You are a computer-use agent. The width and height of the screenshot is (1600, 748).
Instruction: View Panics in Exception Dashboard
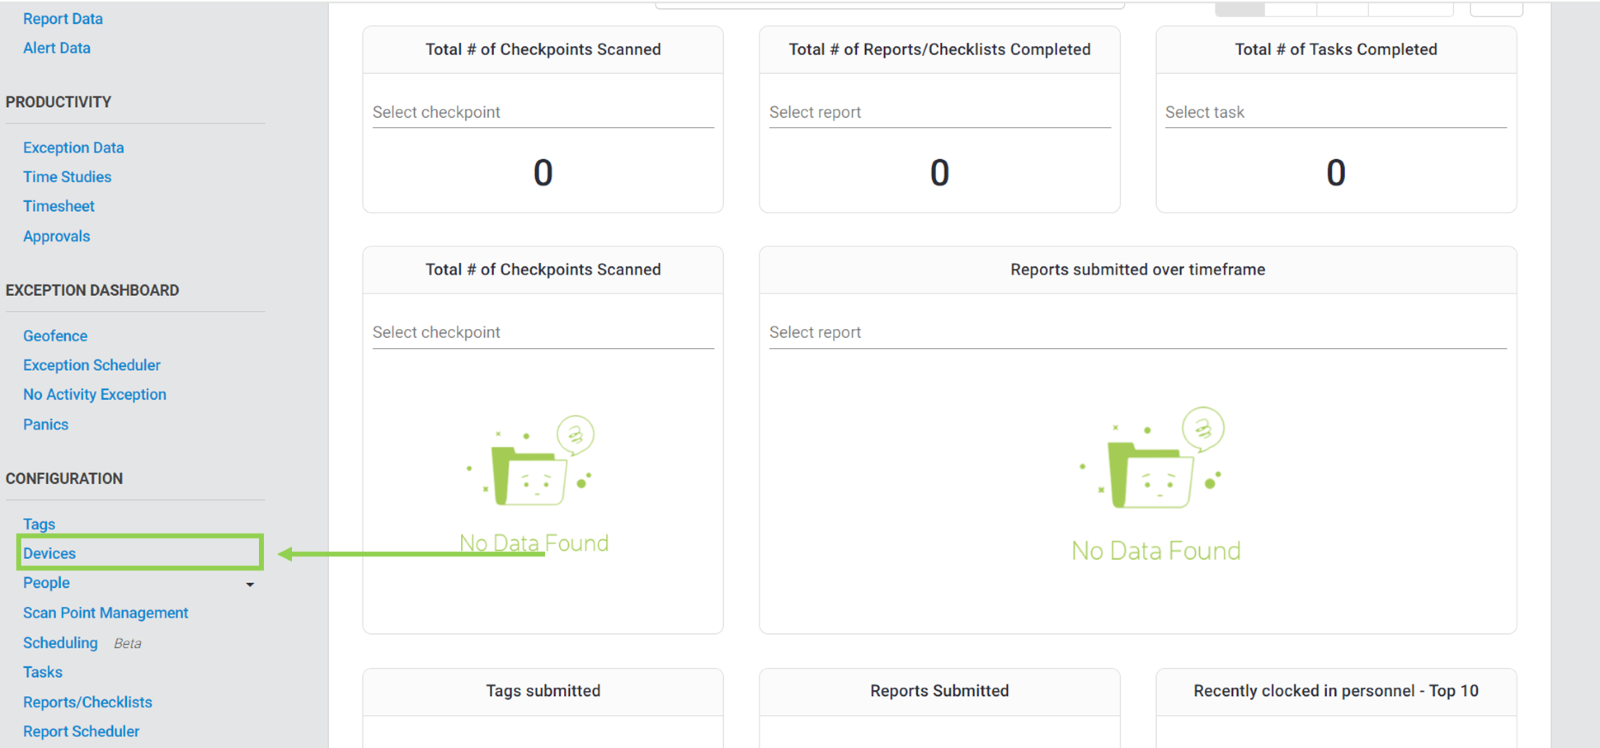coord(46,424)
